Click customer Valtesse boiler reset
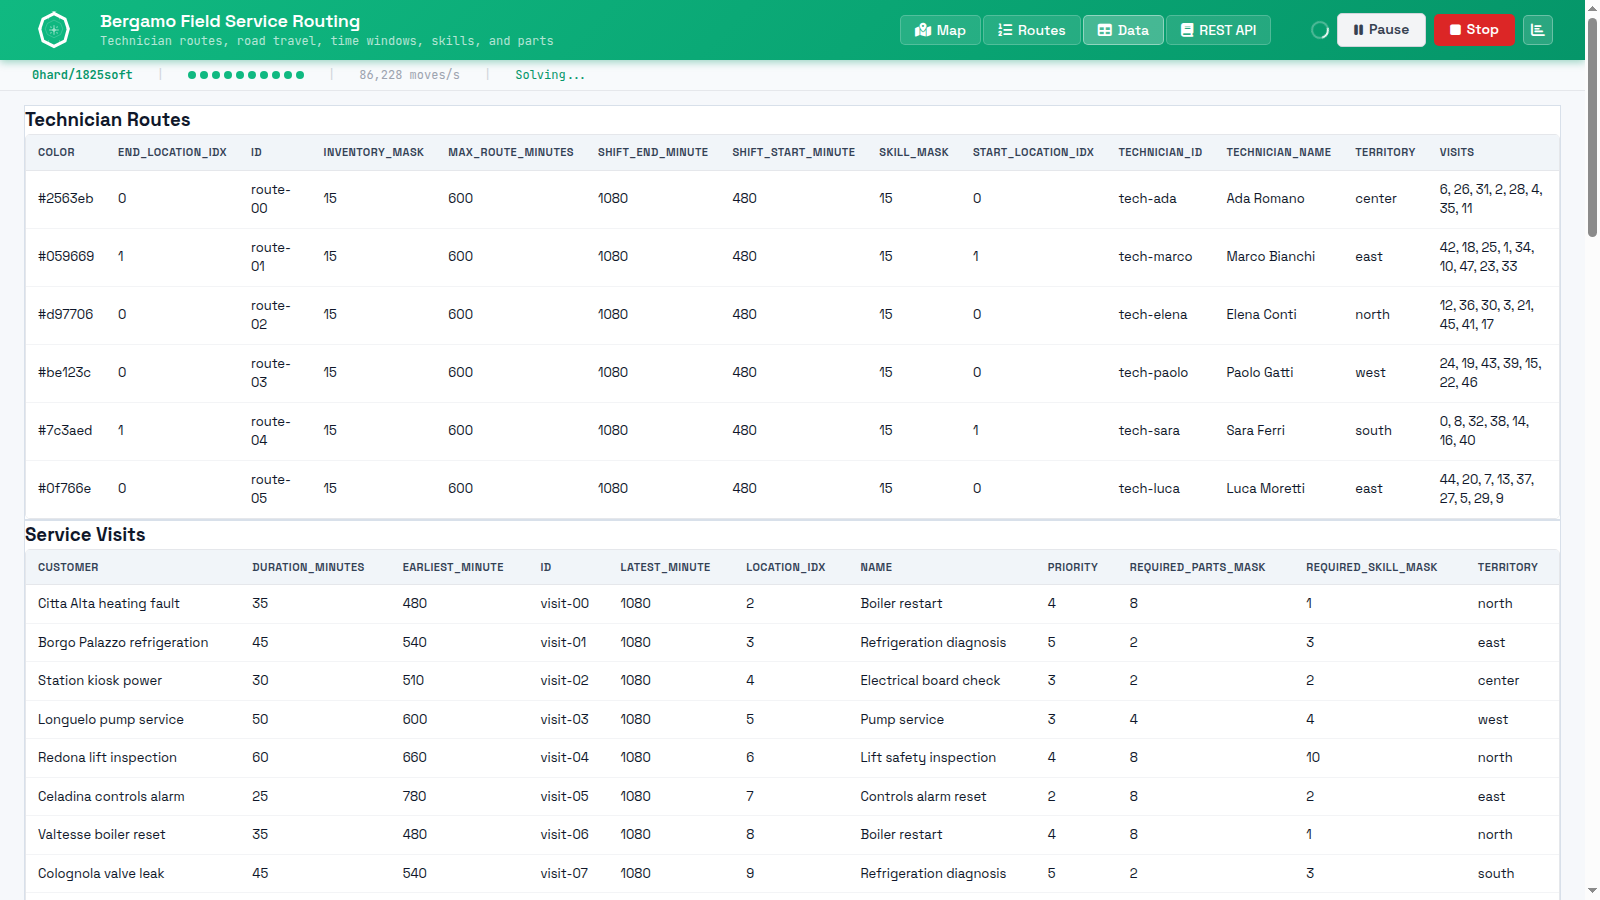Viewport: 1600px width, 900px height. pos(102,835)
